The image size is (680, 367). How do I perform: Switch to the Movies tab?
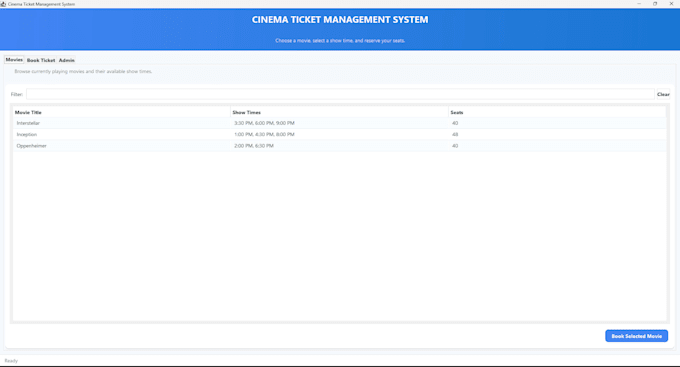(14, 59)
